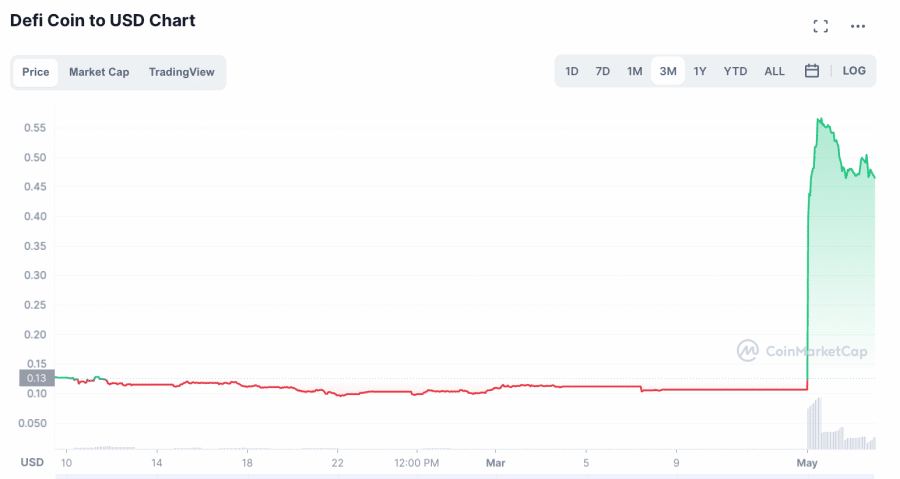Image resolution: width=900 pixels, height=479 pixels.
Task: Enter fullscreen chart mode
Action: pos(820,26)
